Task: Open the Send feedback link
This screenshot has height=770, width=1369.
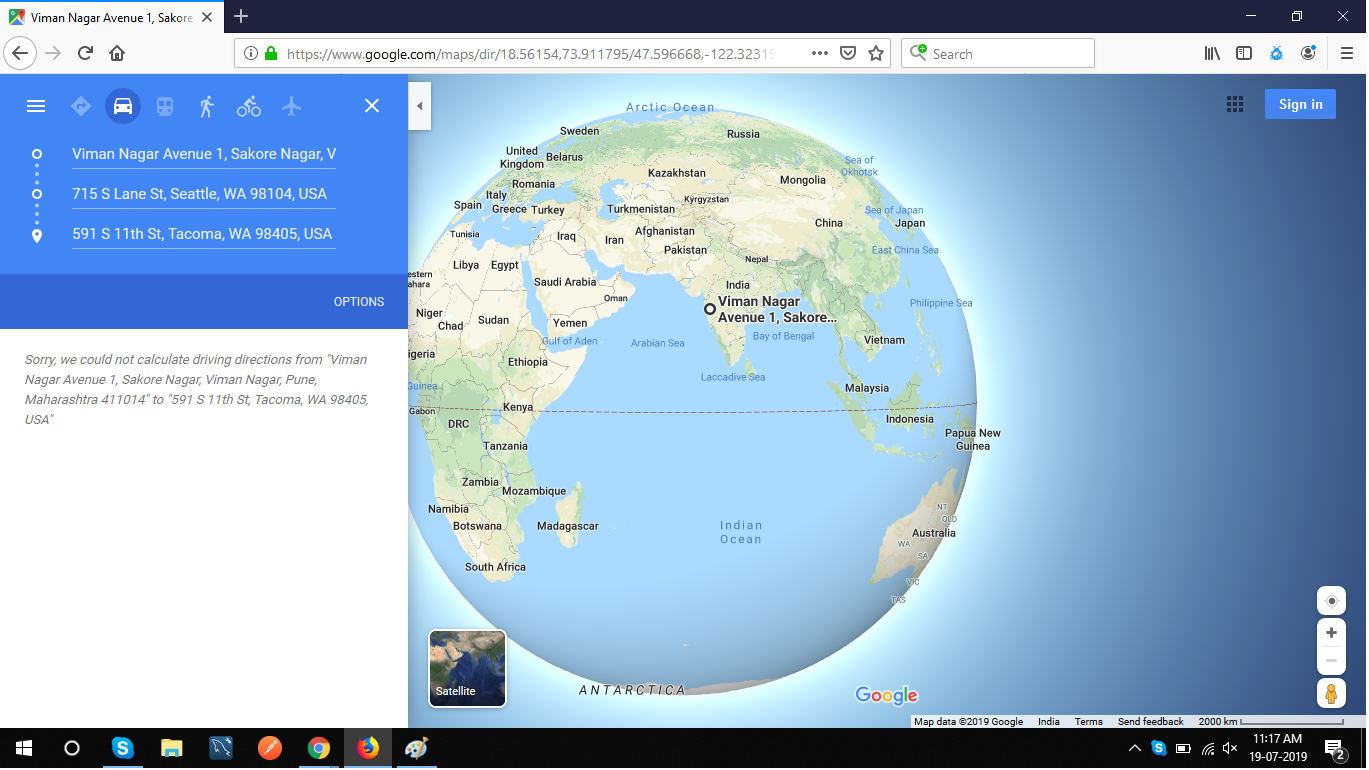Action: (1151, 722)
